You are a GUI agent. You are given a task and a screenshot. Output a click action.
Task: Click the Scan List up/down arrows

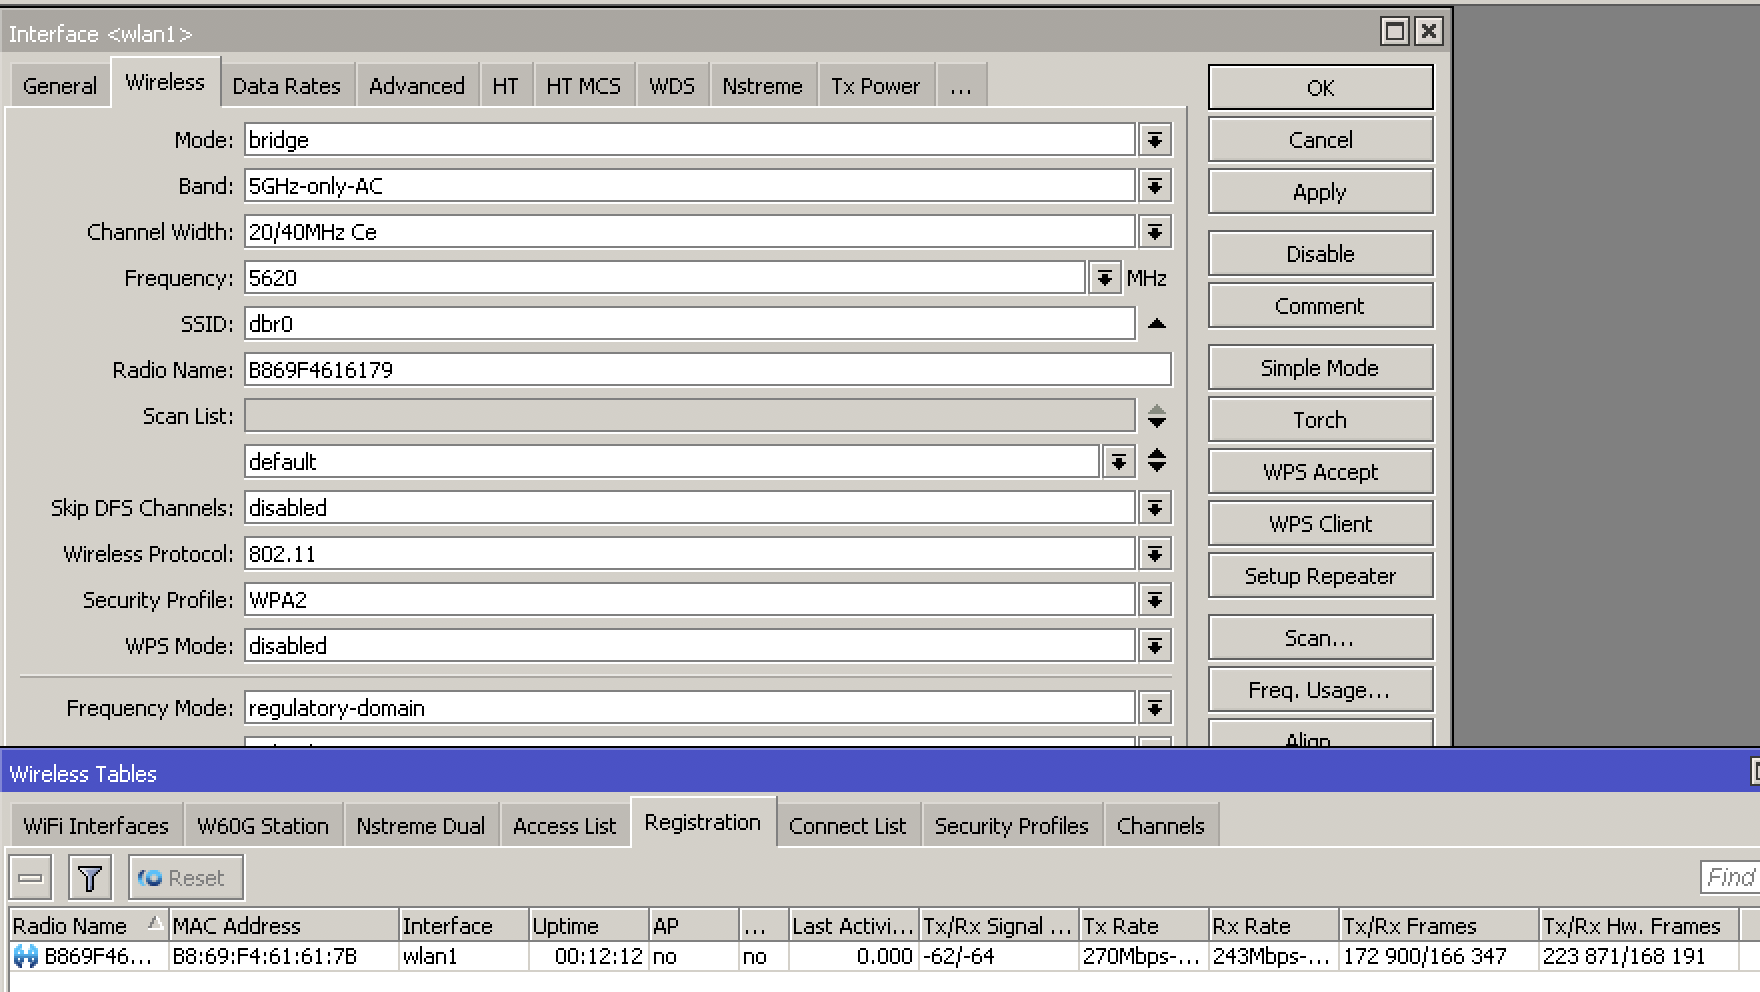pos(1156,416)
